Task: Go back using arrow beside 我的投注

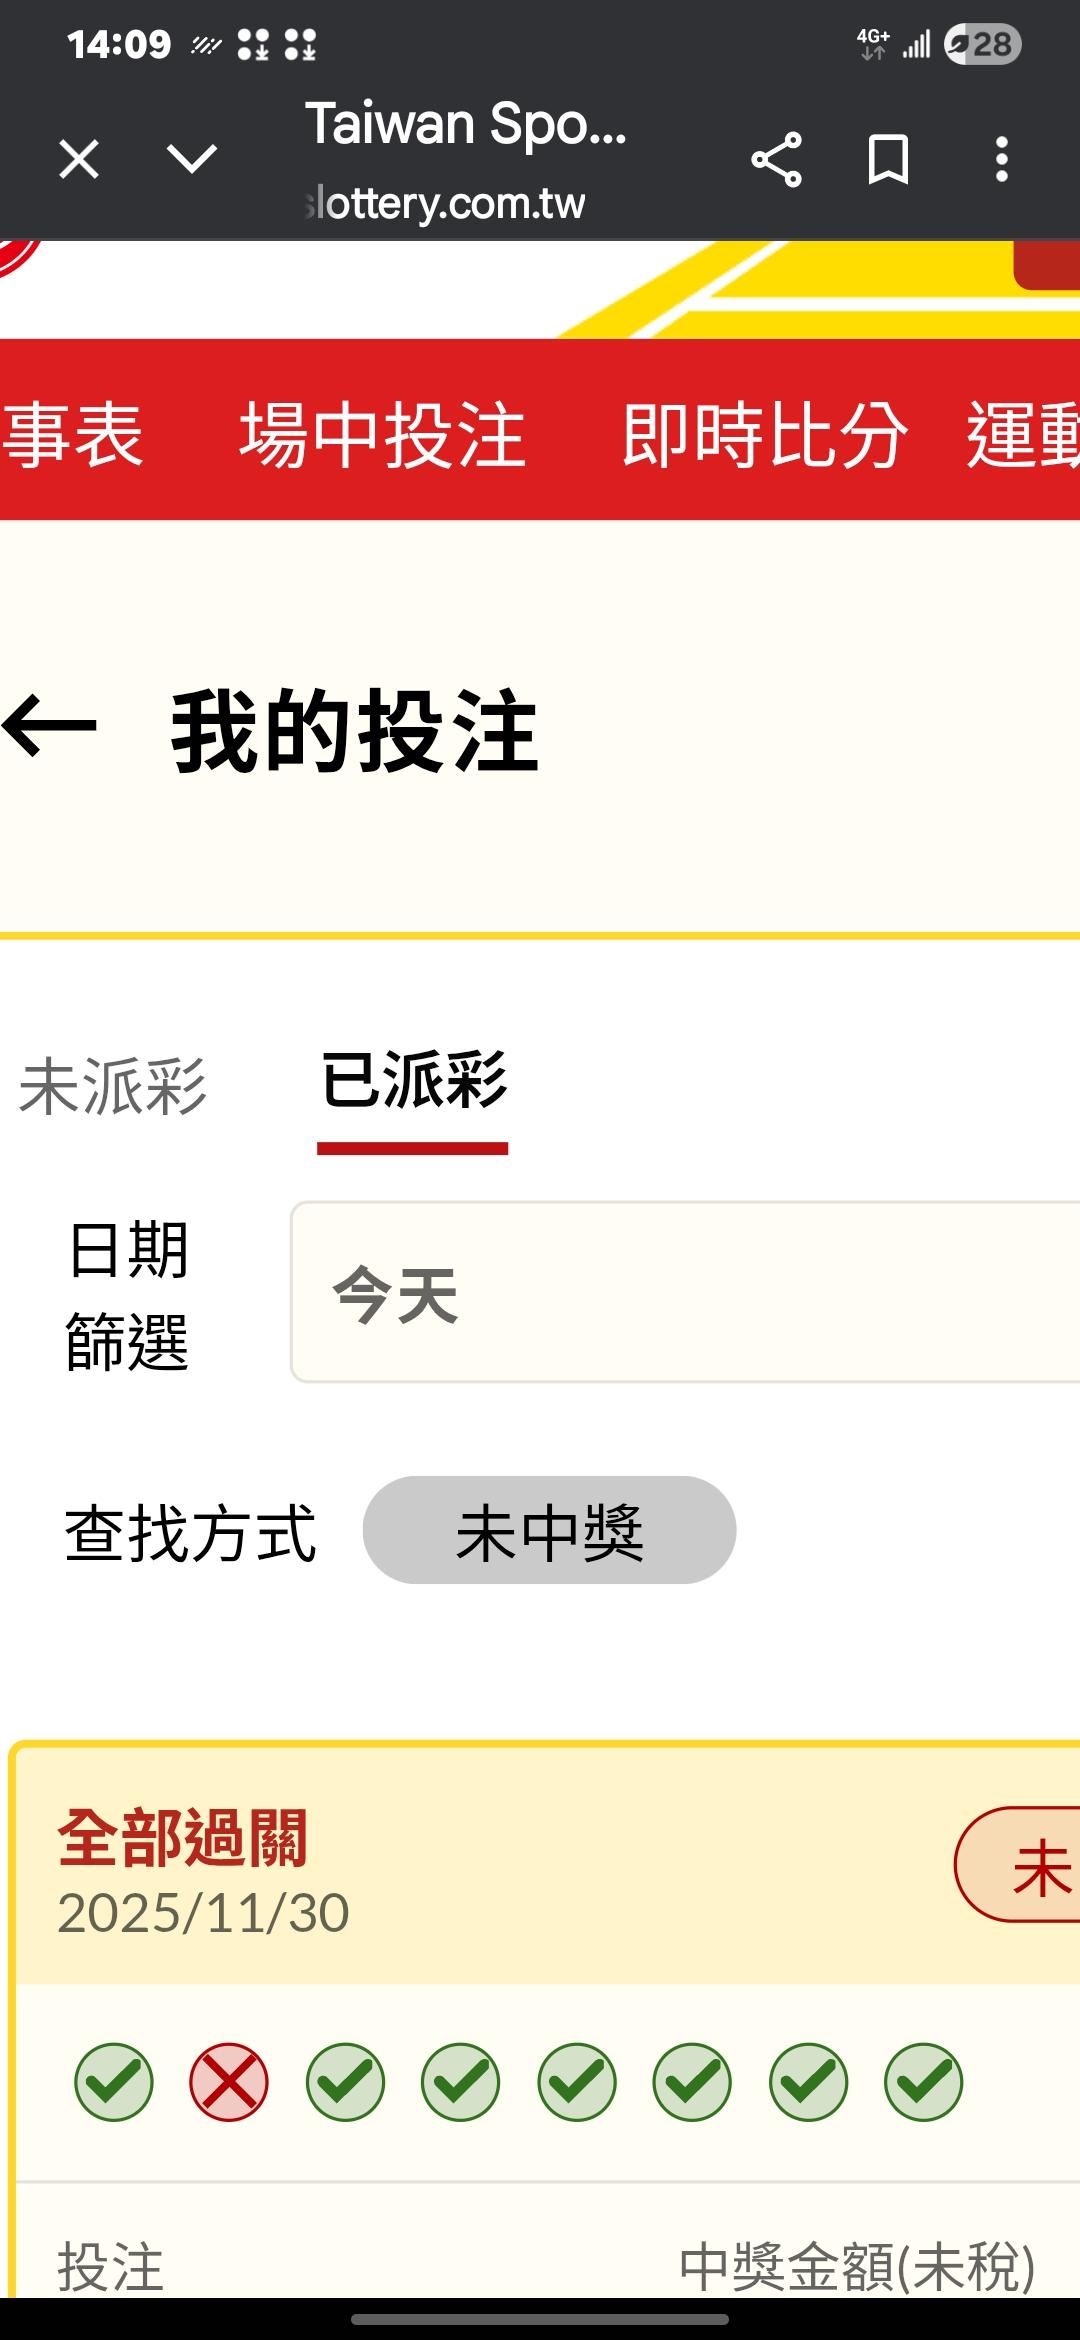Action: tap(50, 727)
